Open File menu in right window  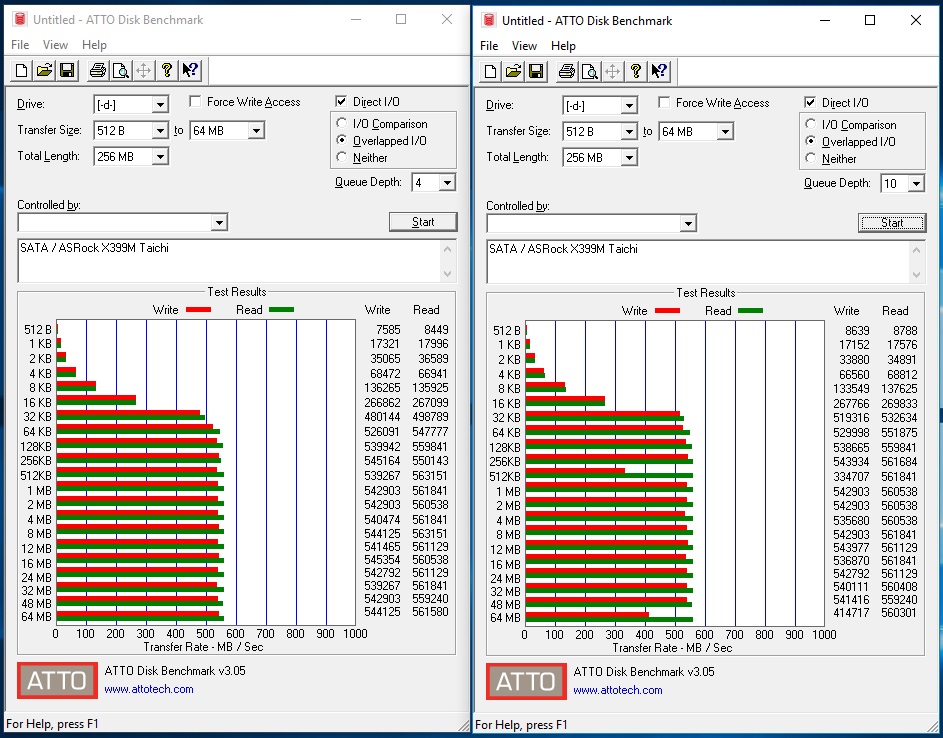pyautogui.click(x=489, y=46)
